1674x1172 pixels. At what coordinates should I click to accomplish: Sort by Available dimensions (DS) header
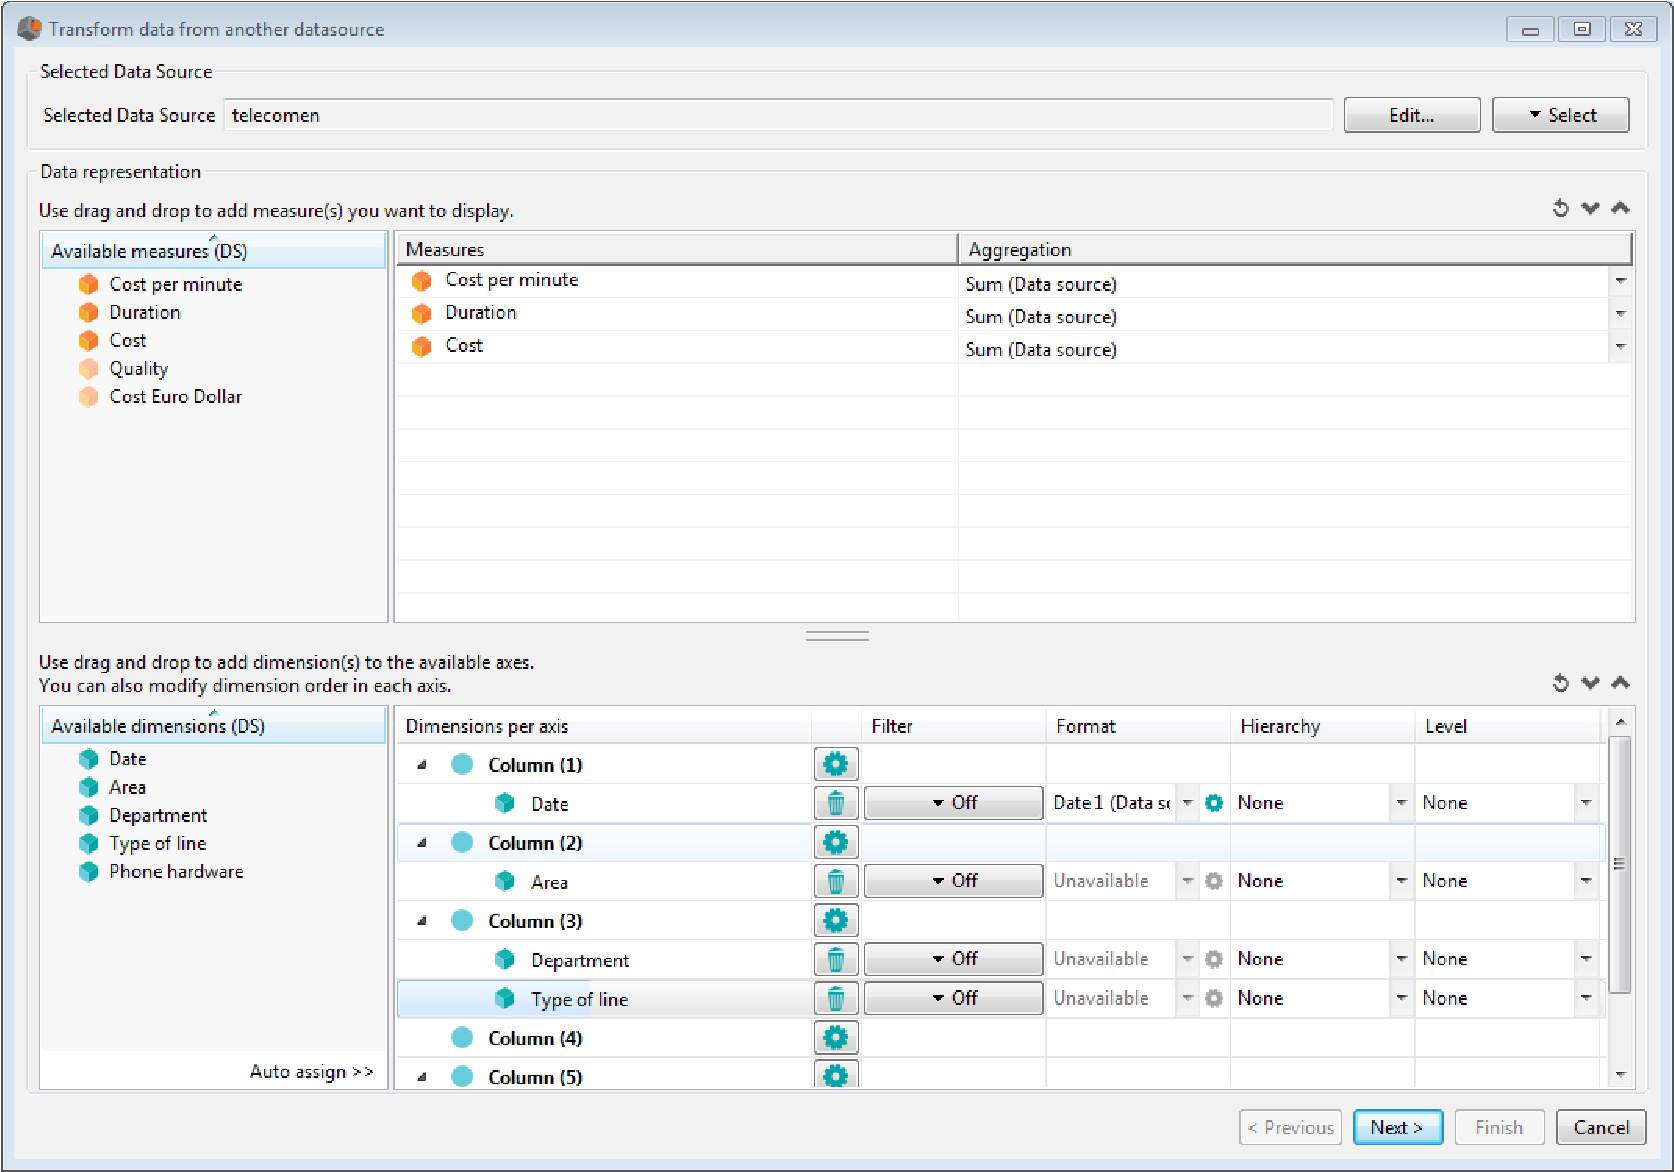tap(213, 726)
